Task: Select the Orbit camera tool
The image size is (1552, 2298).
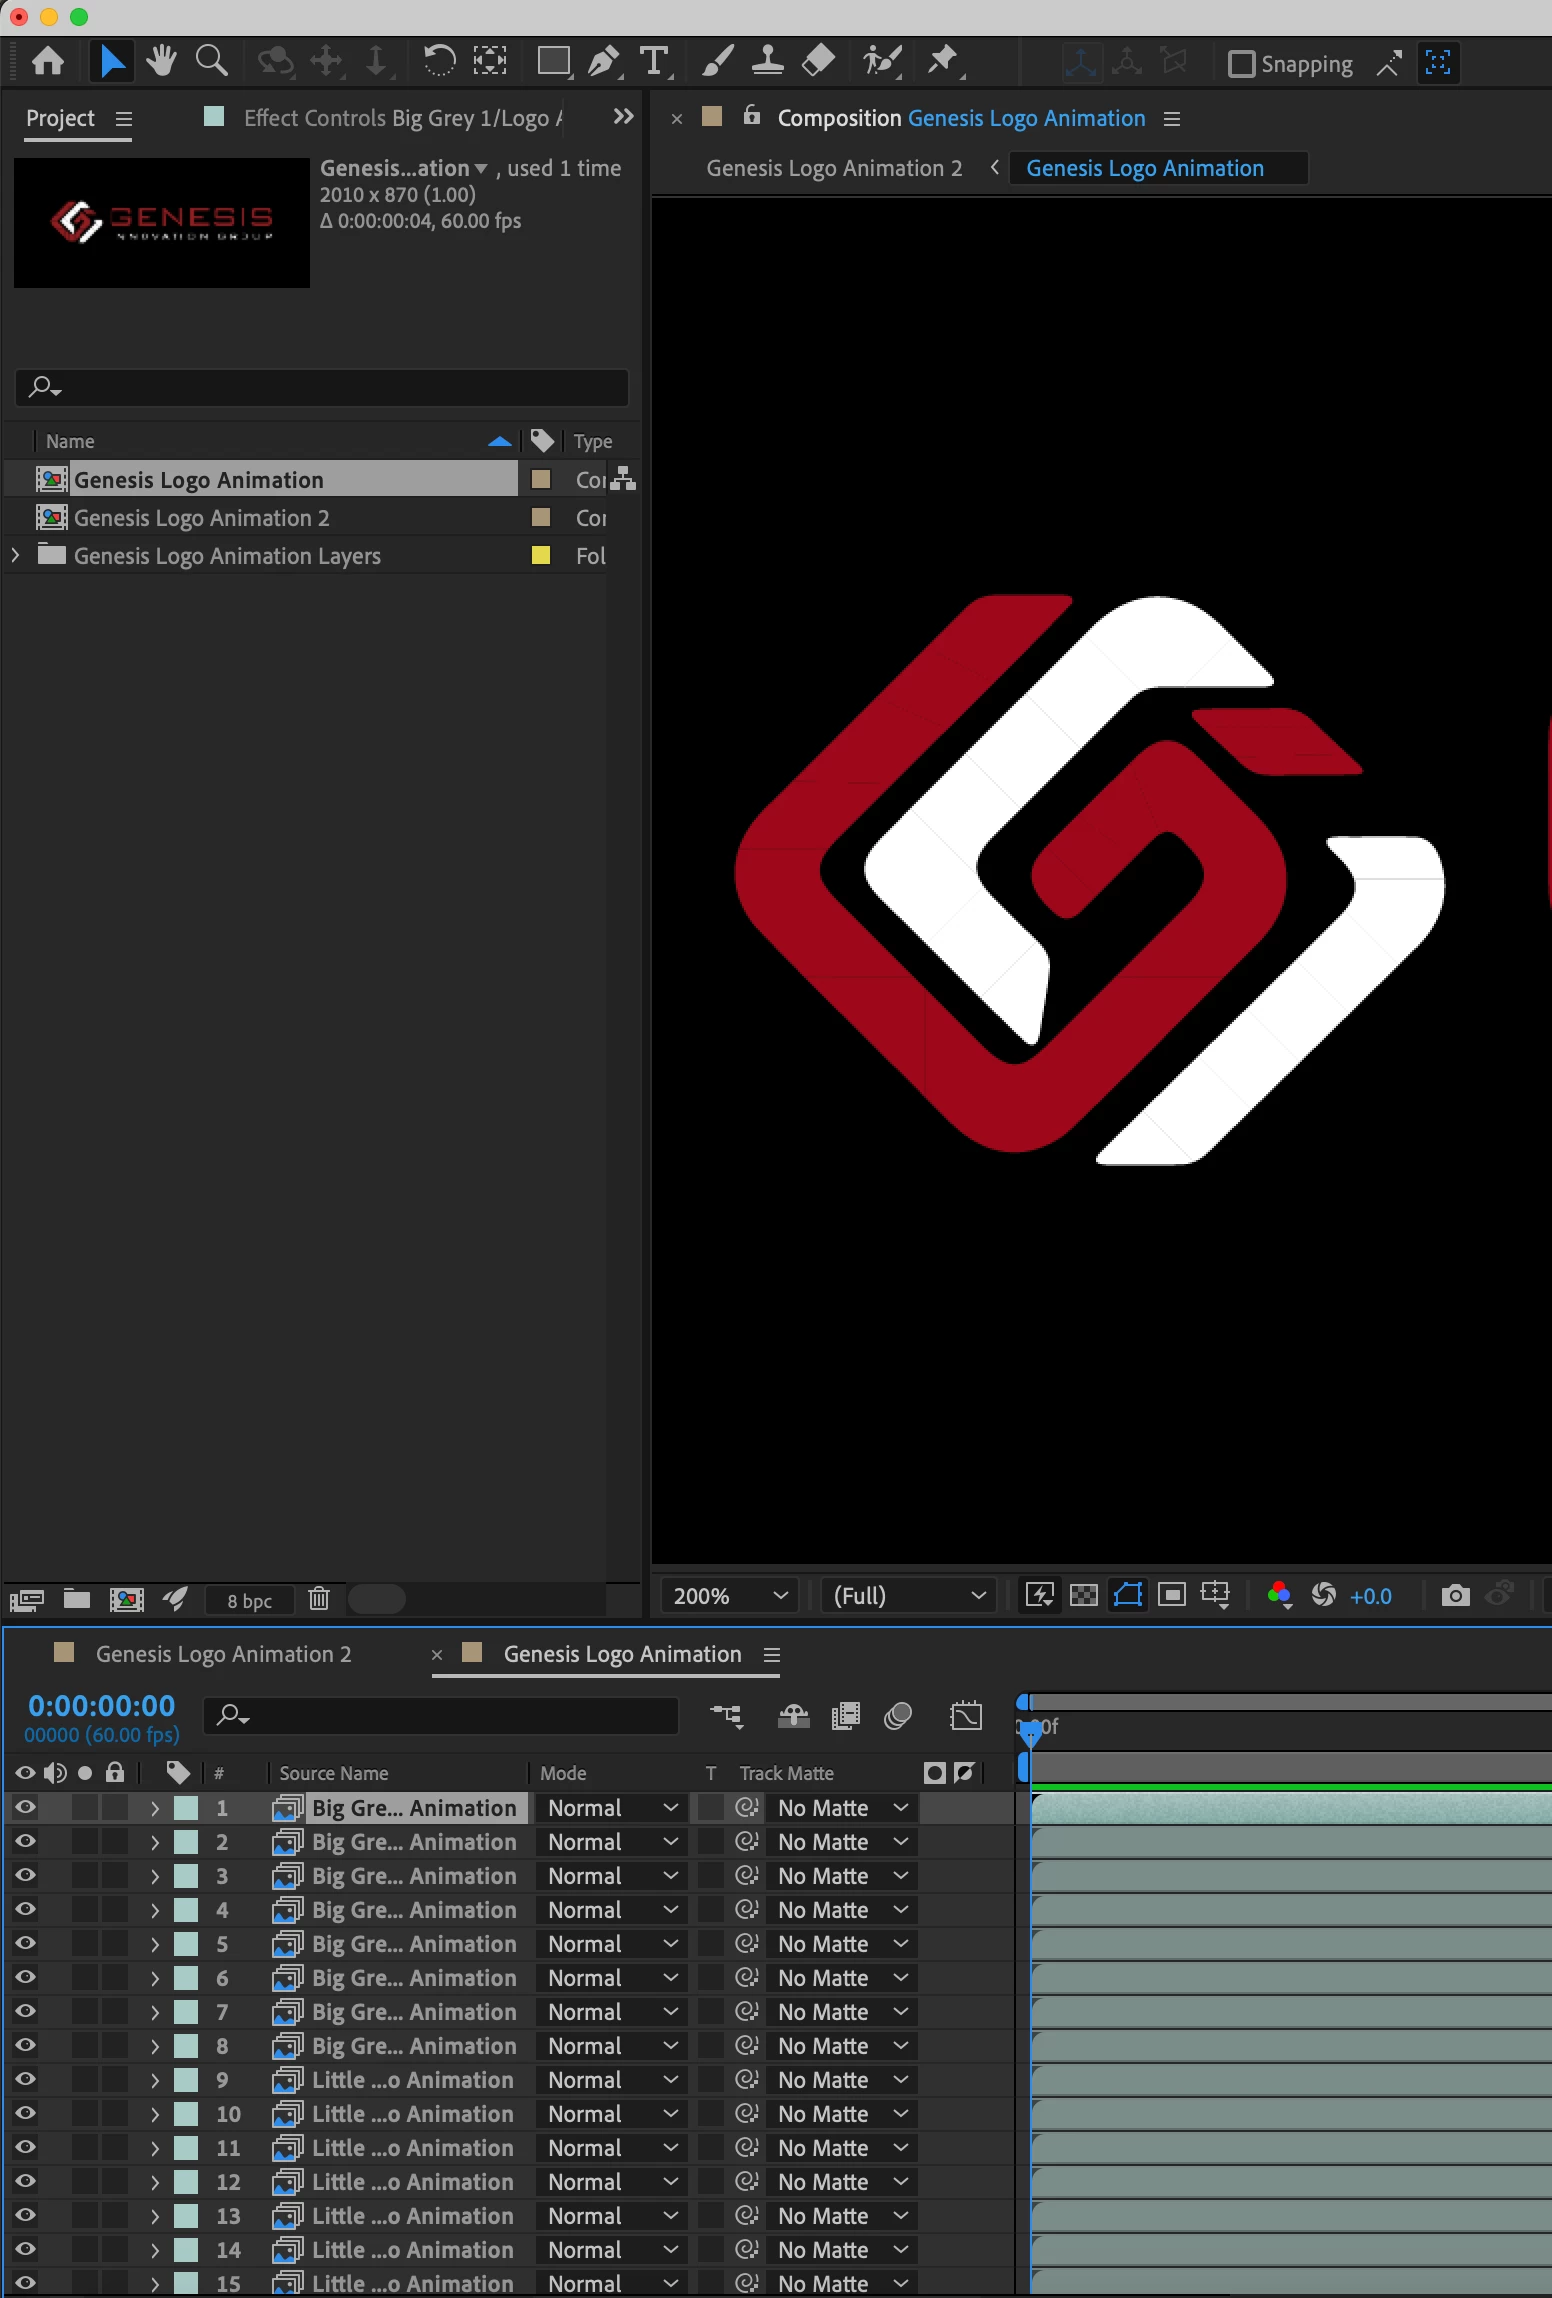Action: pyautogui.click(x=275, y=62)
